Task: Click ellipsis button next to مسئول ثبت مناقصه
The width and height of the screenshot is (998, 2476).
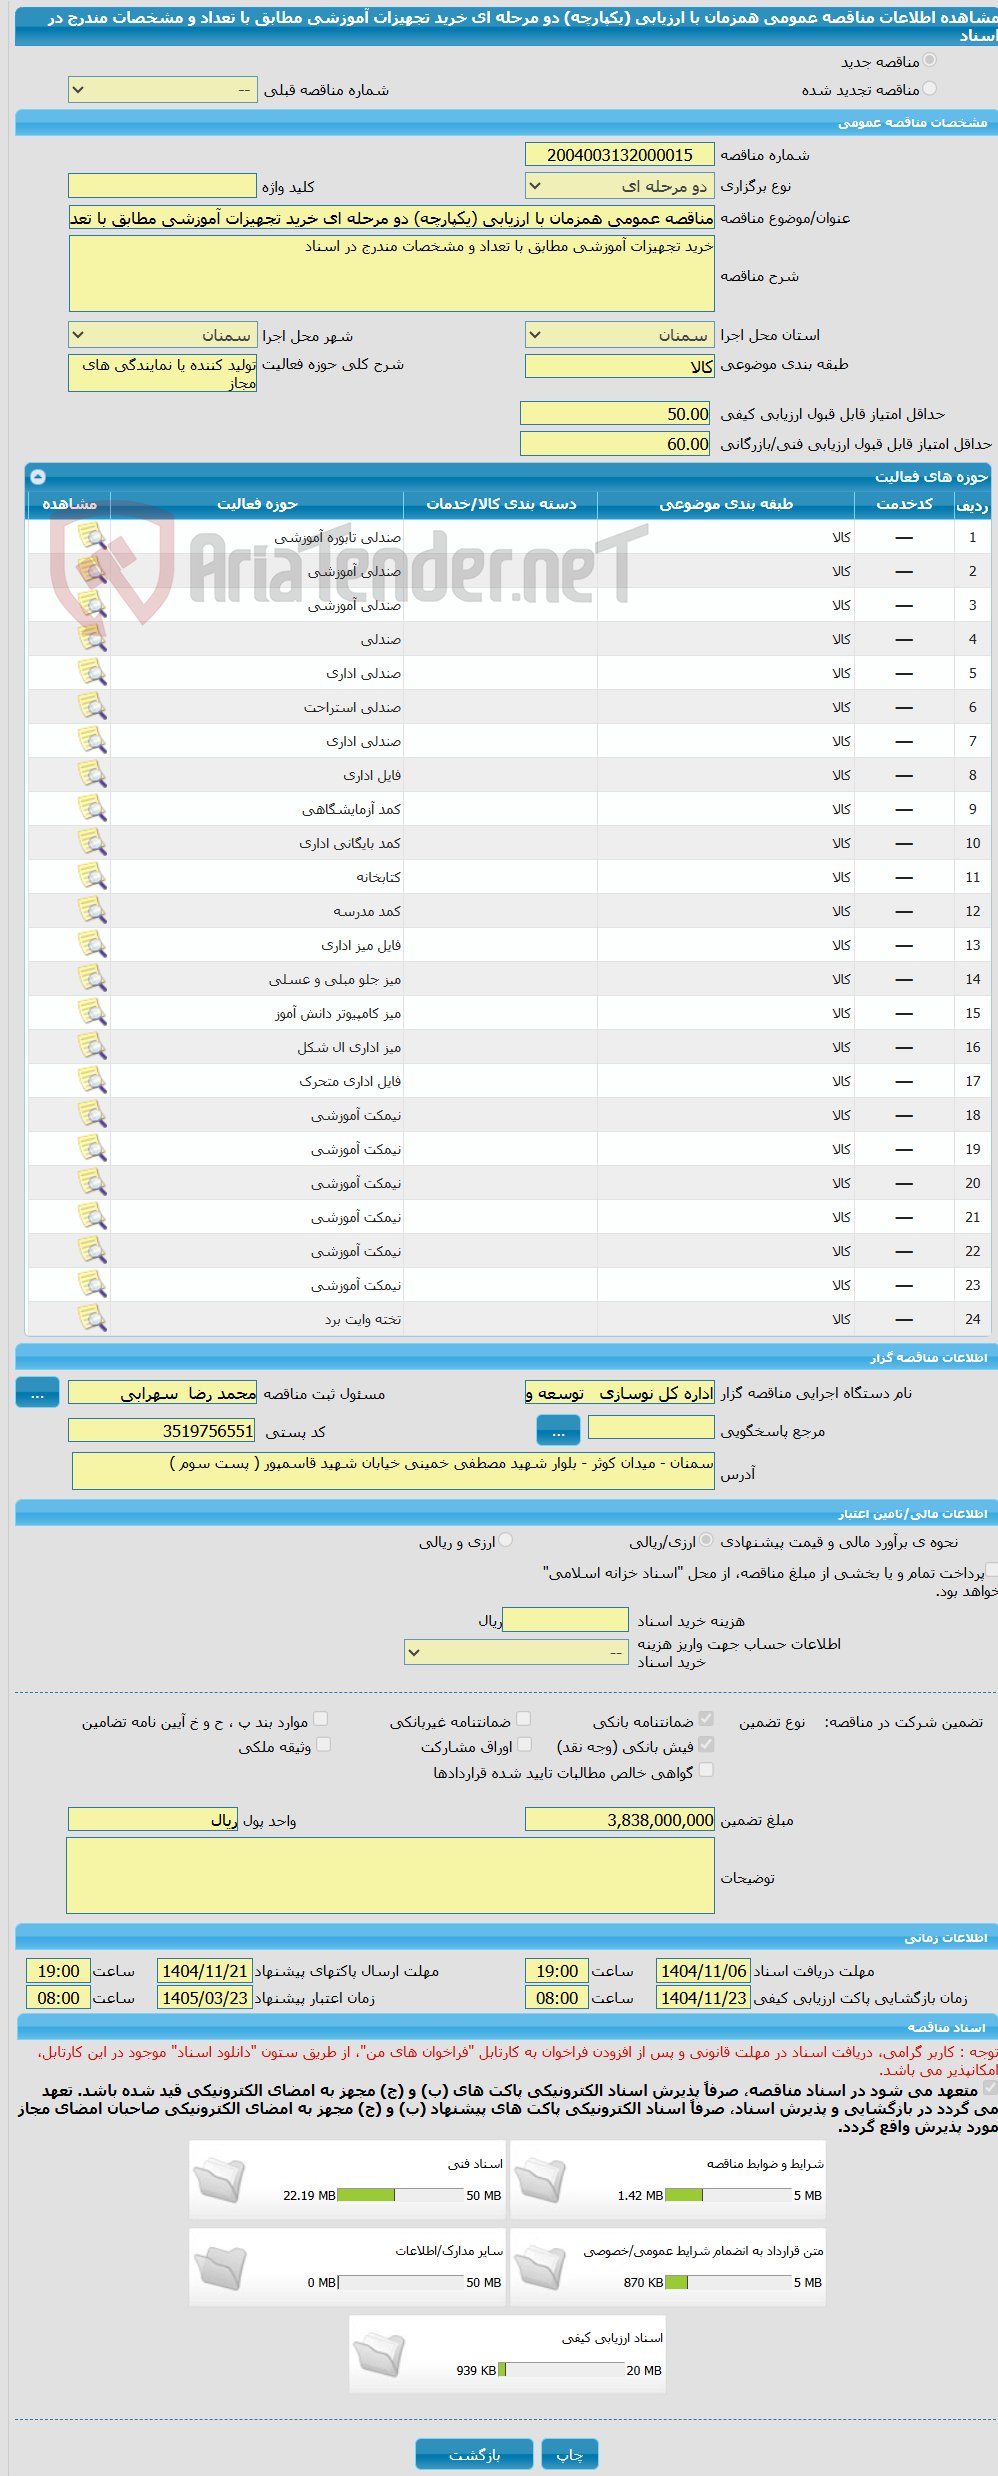Action: tap(37, 1393)
